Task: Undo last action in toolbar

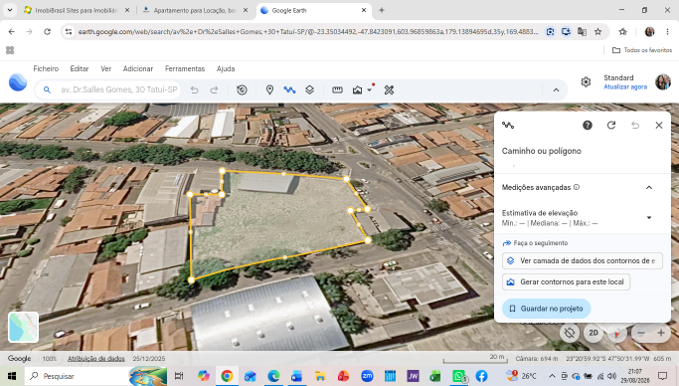Action: point(194,90)
